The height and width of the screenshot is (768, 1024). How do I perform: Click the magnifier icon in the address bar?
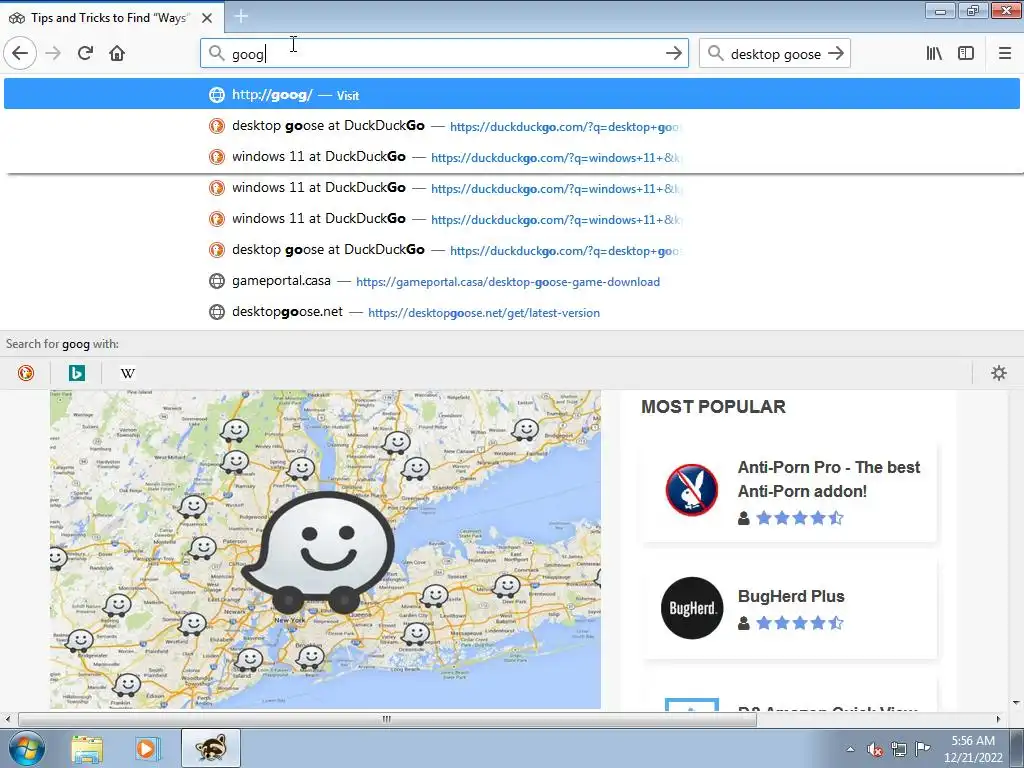point(216,53)
